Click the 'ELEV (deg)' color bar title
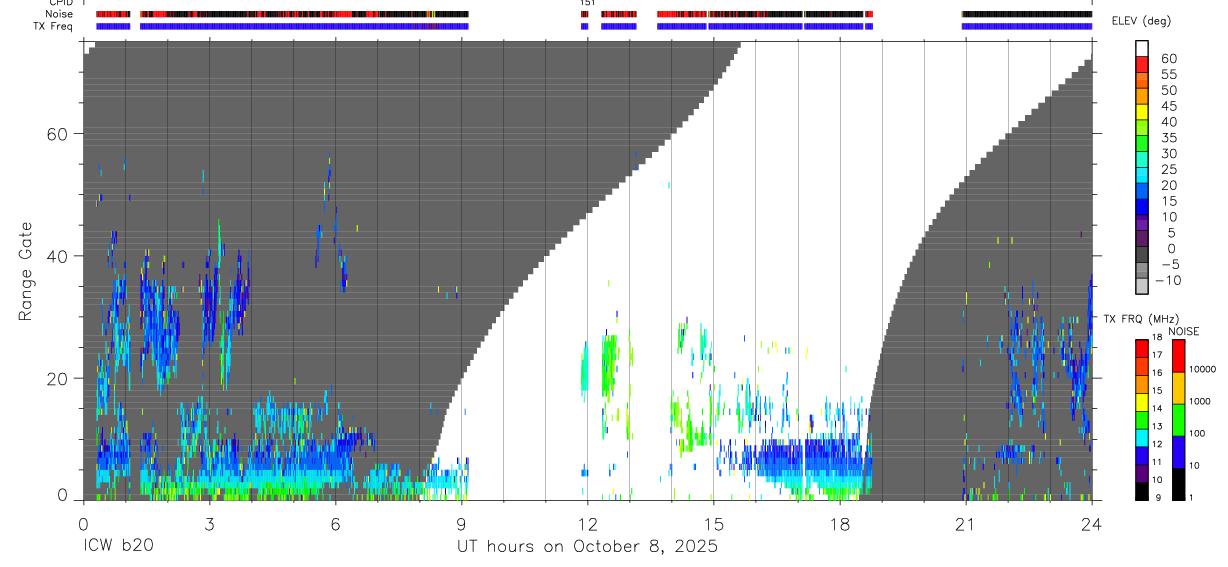Viewport: 1228px width, 567px height. coord(1142,21)
